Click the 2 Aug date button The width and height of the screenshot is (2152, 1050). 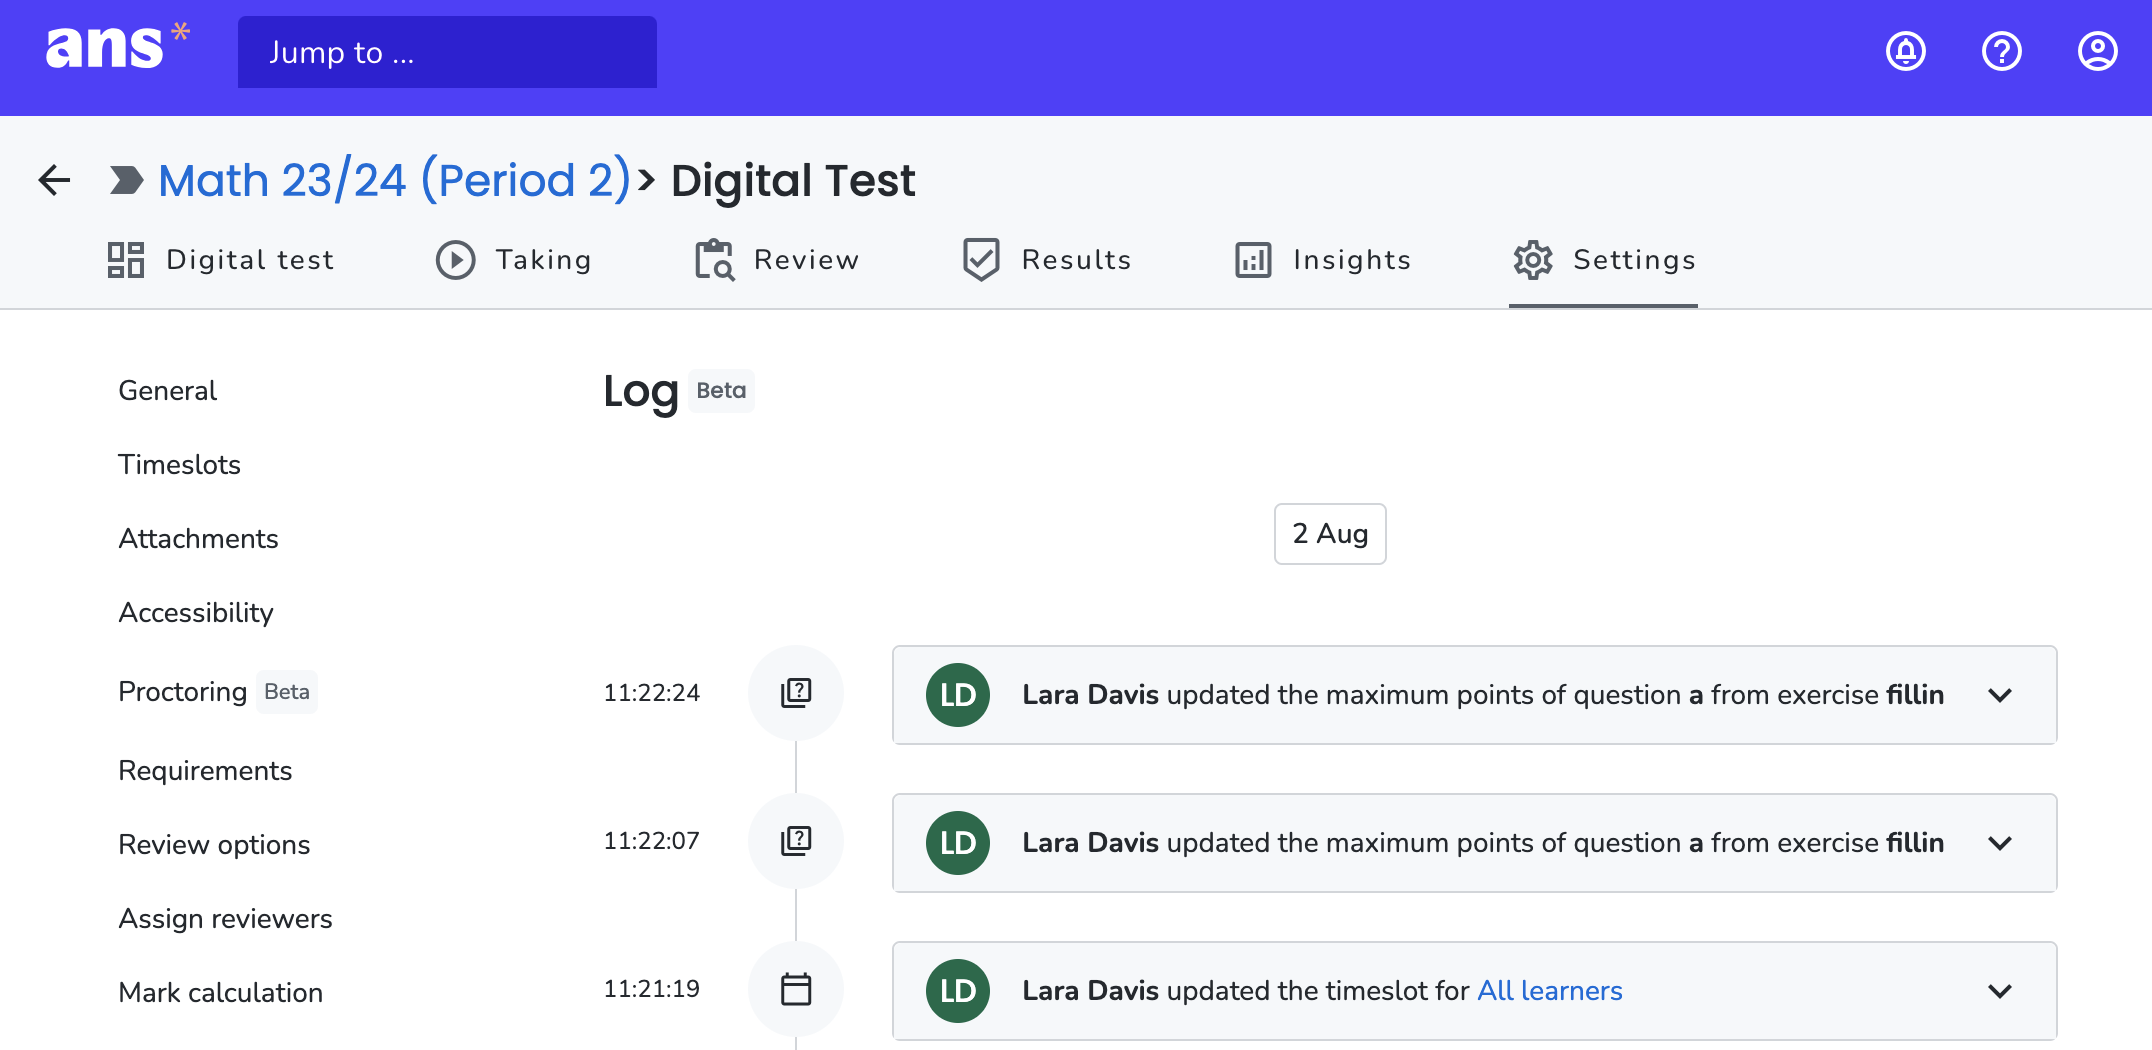(x=1330, y=534)
